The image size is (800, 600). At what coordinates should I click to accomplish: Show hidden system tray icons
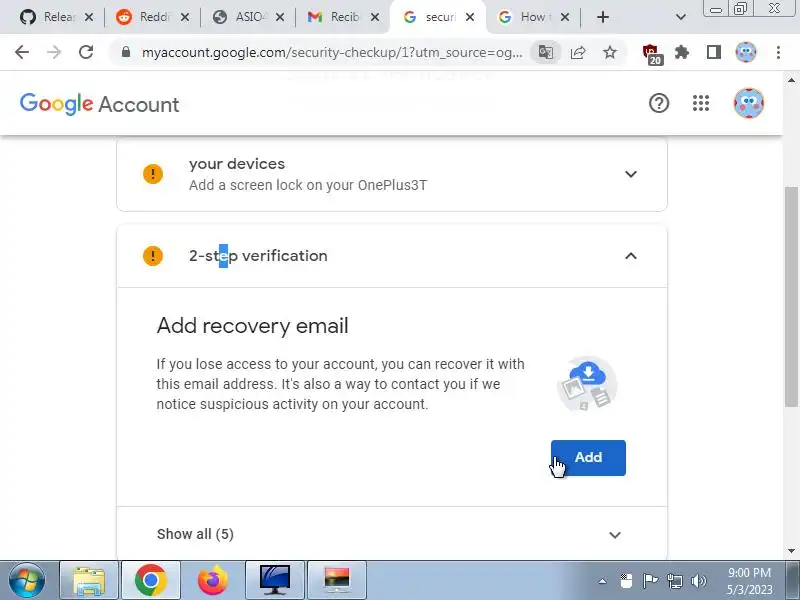pos(603,581)
